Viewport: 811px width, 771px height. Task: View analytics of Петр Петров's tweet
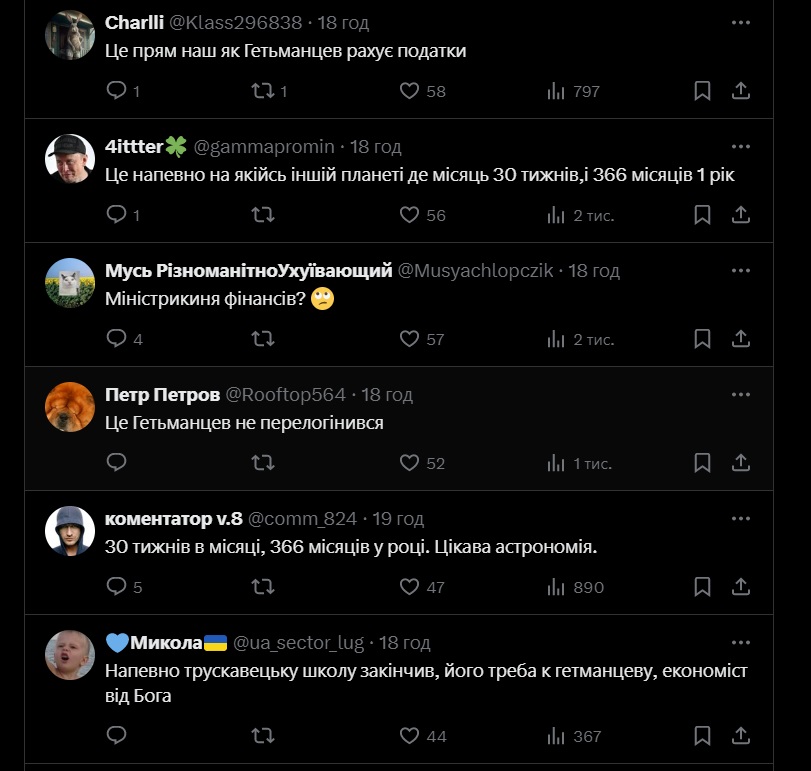[557, 463]
